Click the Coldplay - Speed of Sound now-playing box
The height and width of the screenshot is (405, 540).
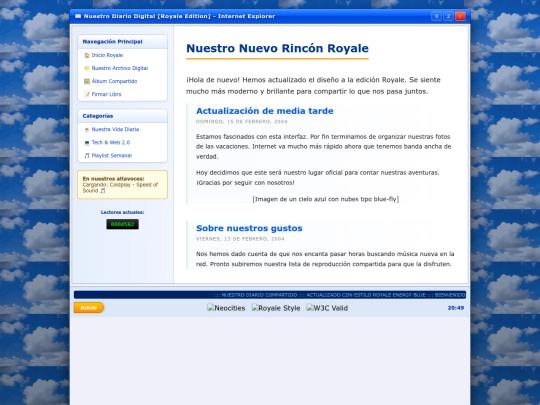123,185
